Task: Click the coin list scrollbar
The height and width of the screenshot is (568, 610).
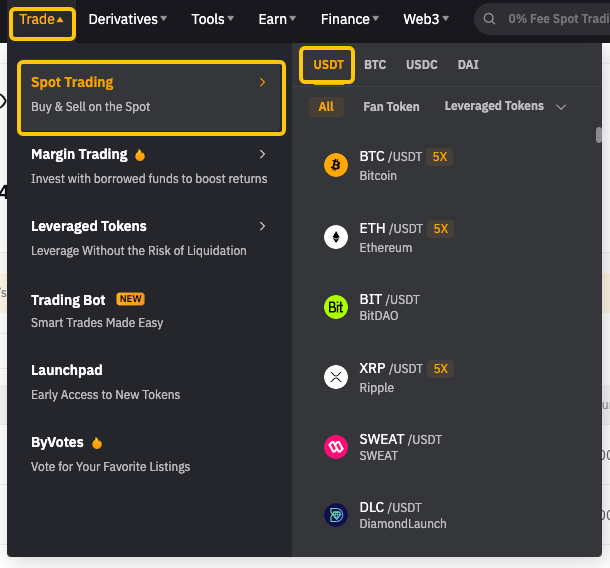Action: click(599, 135)
